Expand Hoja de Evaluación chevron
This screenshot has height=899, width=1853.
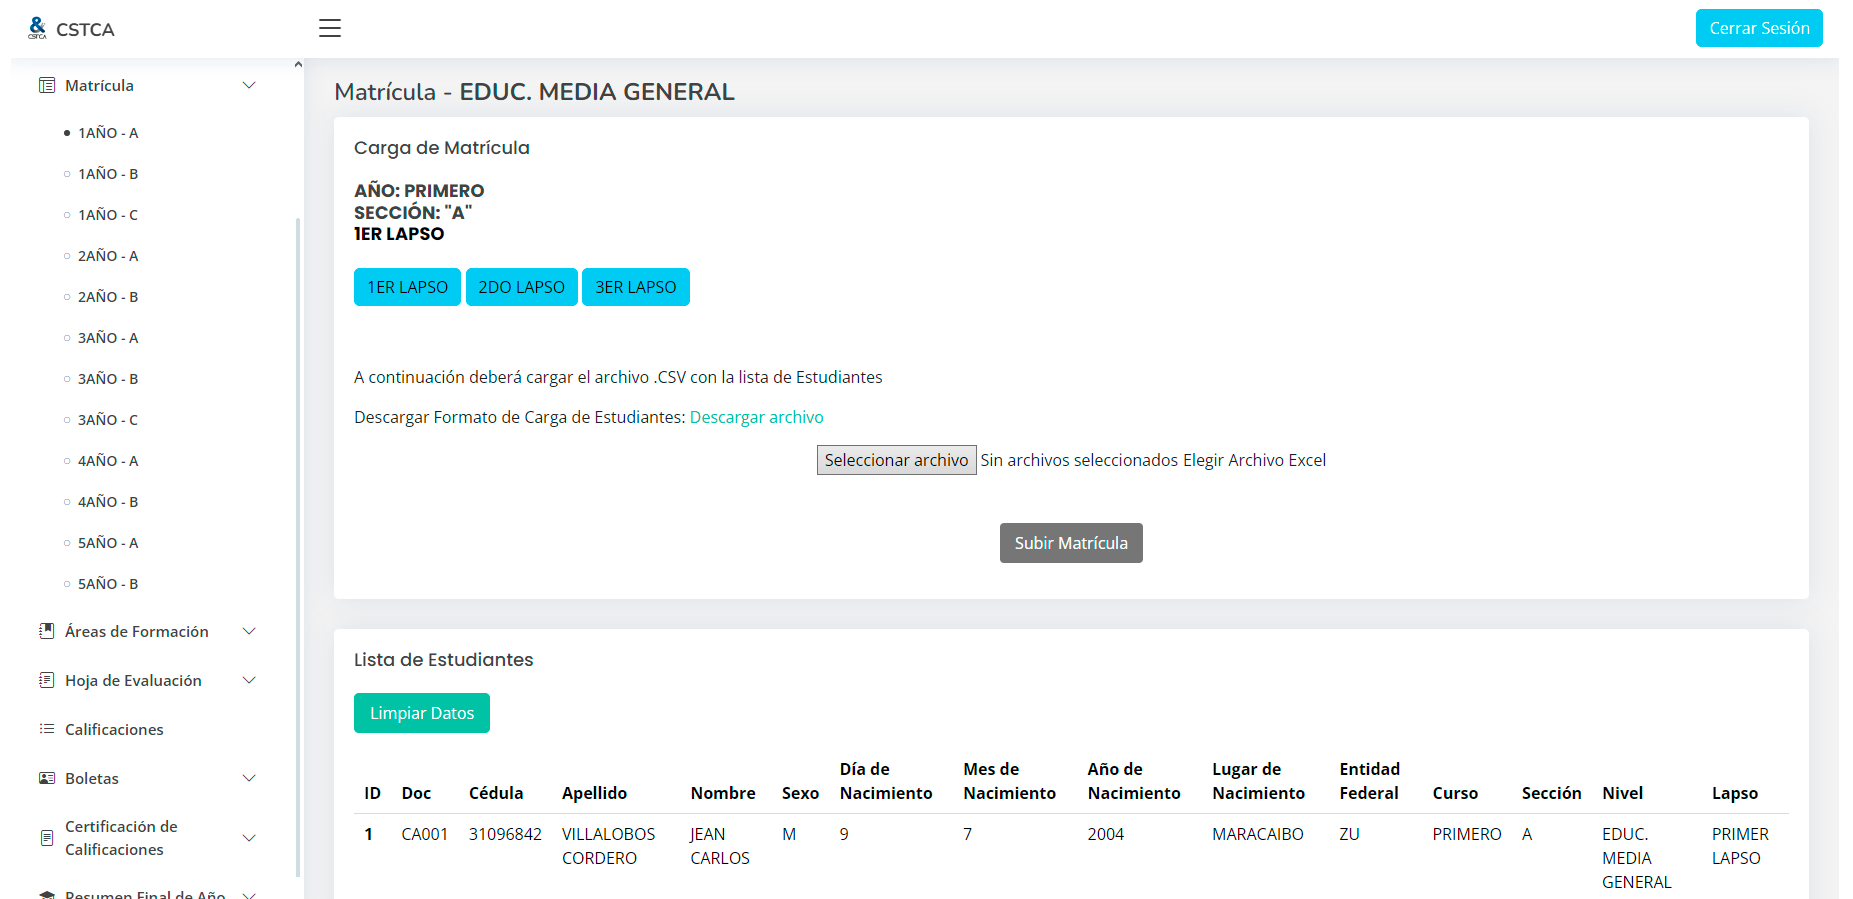pos(249,680)
